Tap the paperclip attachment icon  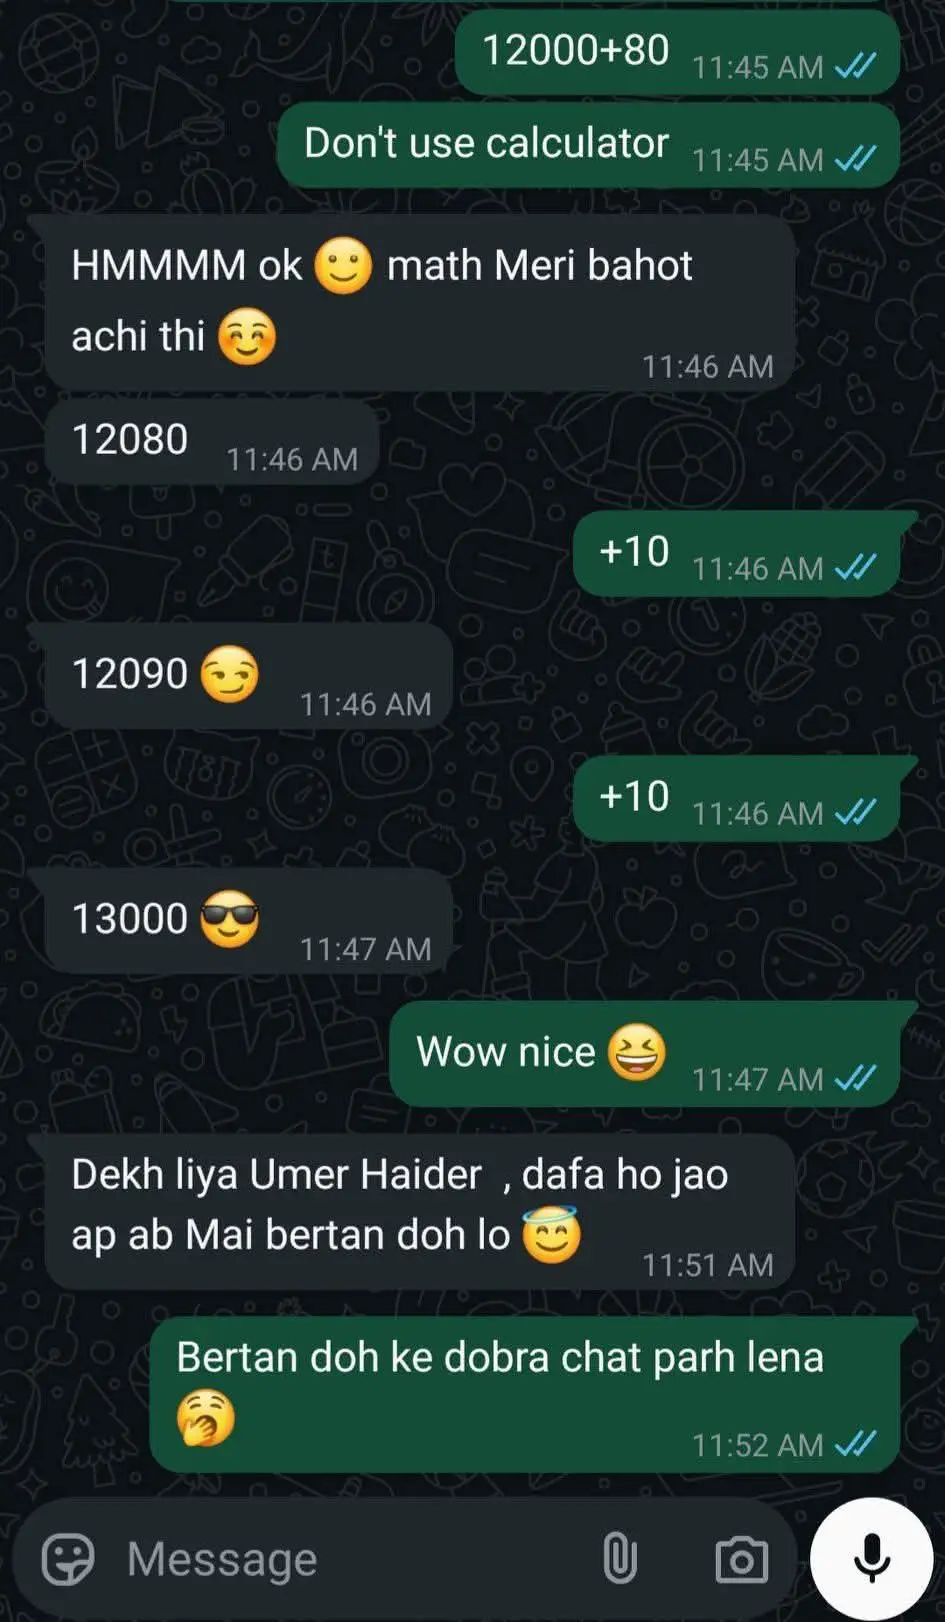pyautogui.click(x=619, y=1558)
